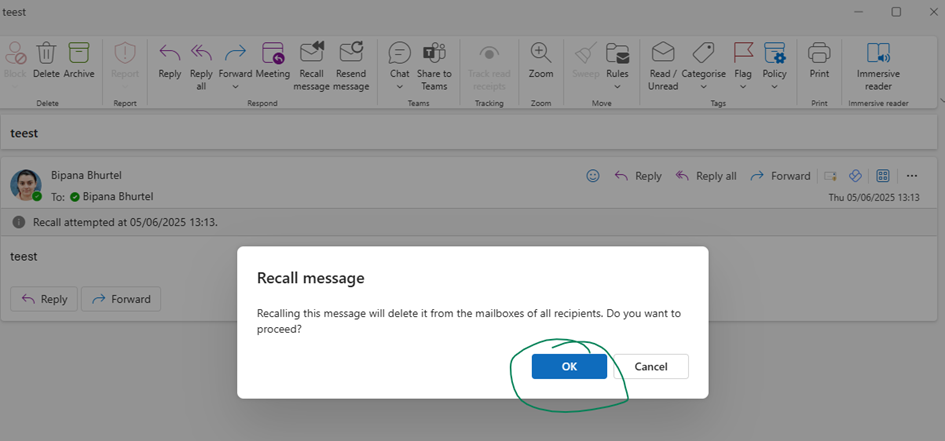
Task: Click Forward in message header
Action: point(780,176)
